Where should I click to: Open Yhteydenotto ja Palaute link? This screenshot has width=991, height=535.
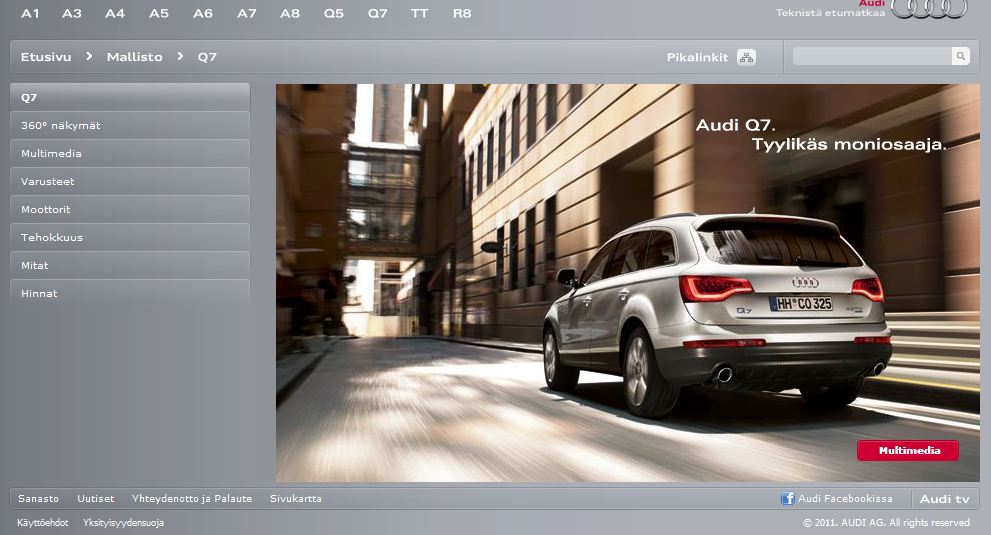click(192, 499)
